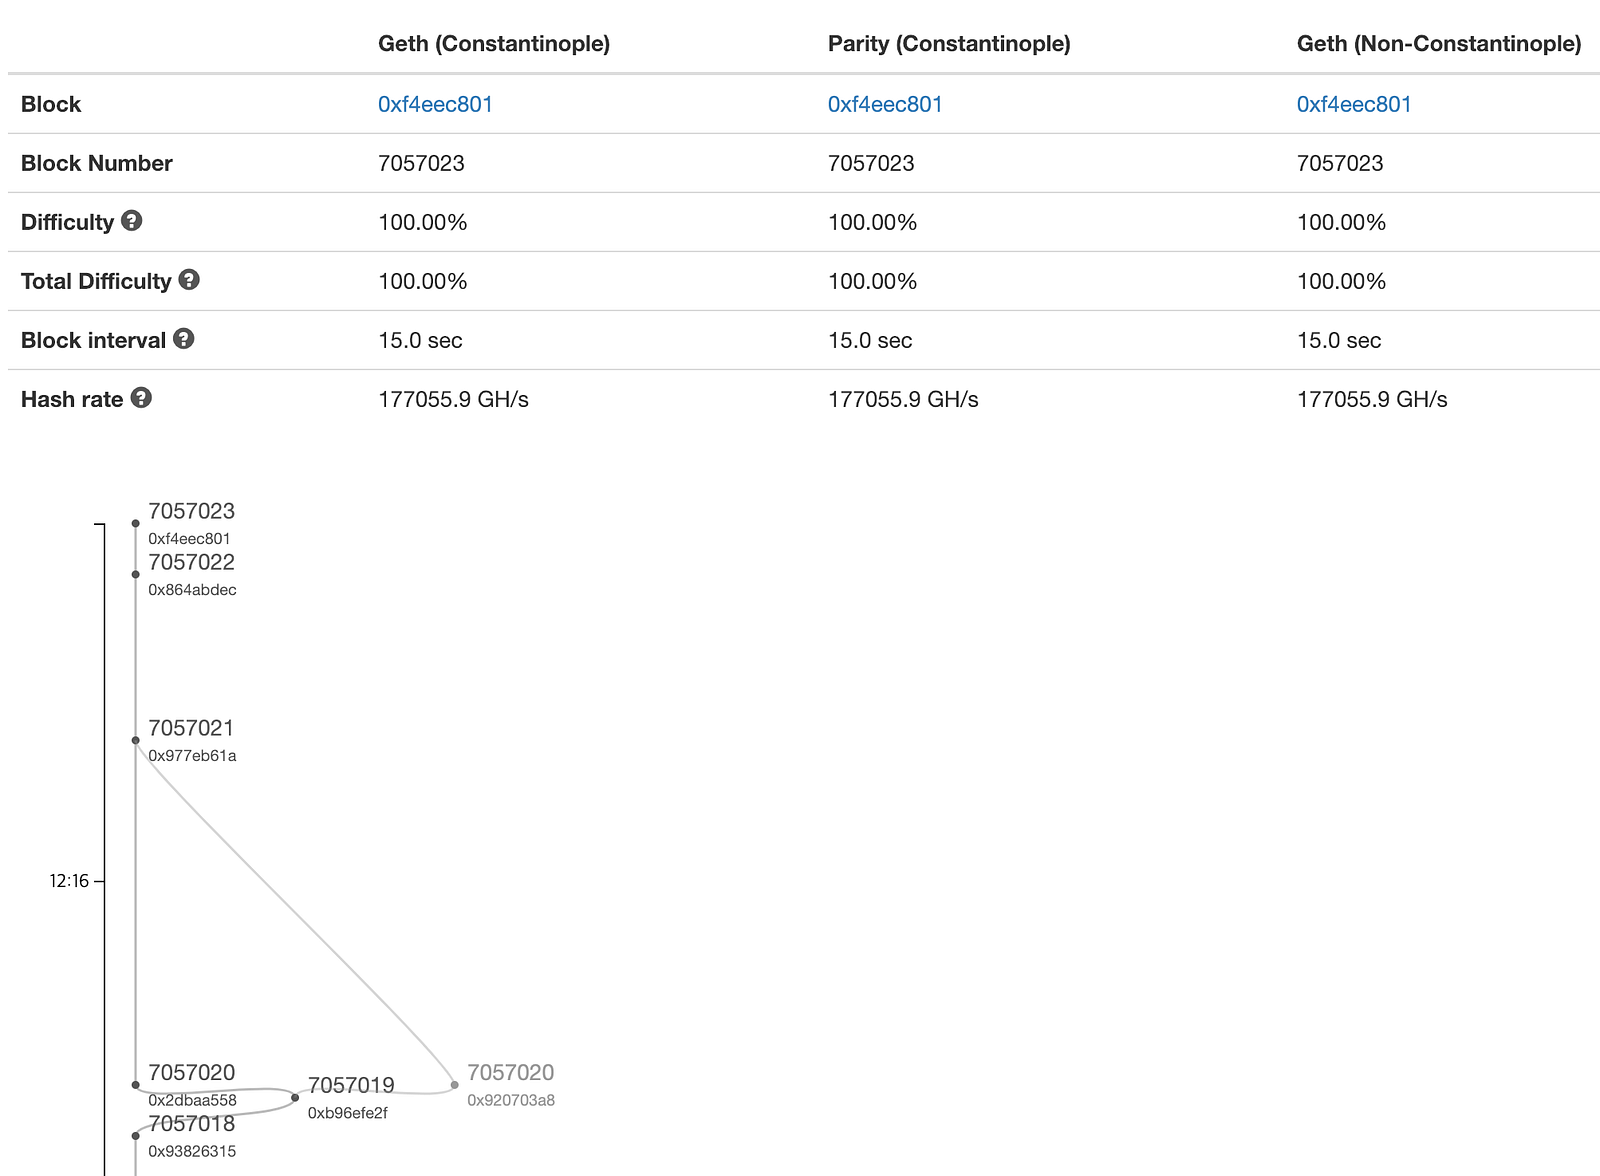The width and height of the screenshot is (1600, 1176).
Task: Select Difficulty 100.00% under Geth (Constantinople)
Action: 423,222
